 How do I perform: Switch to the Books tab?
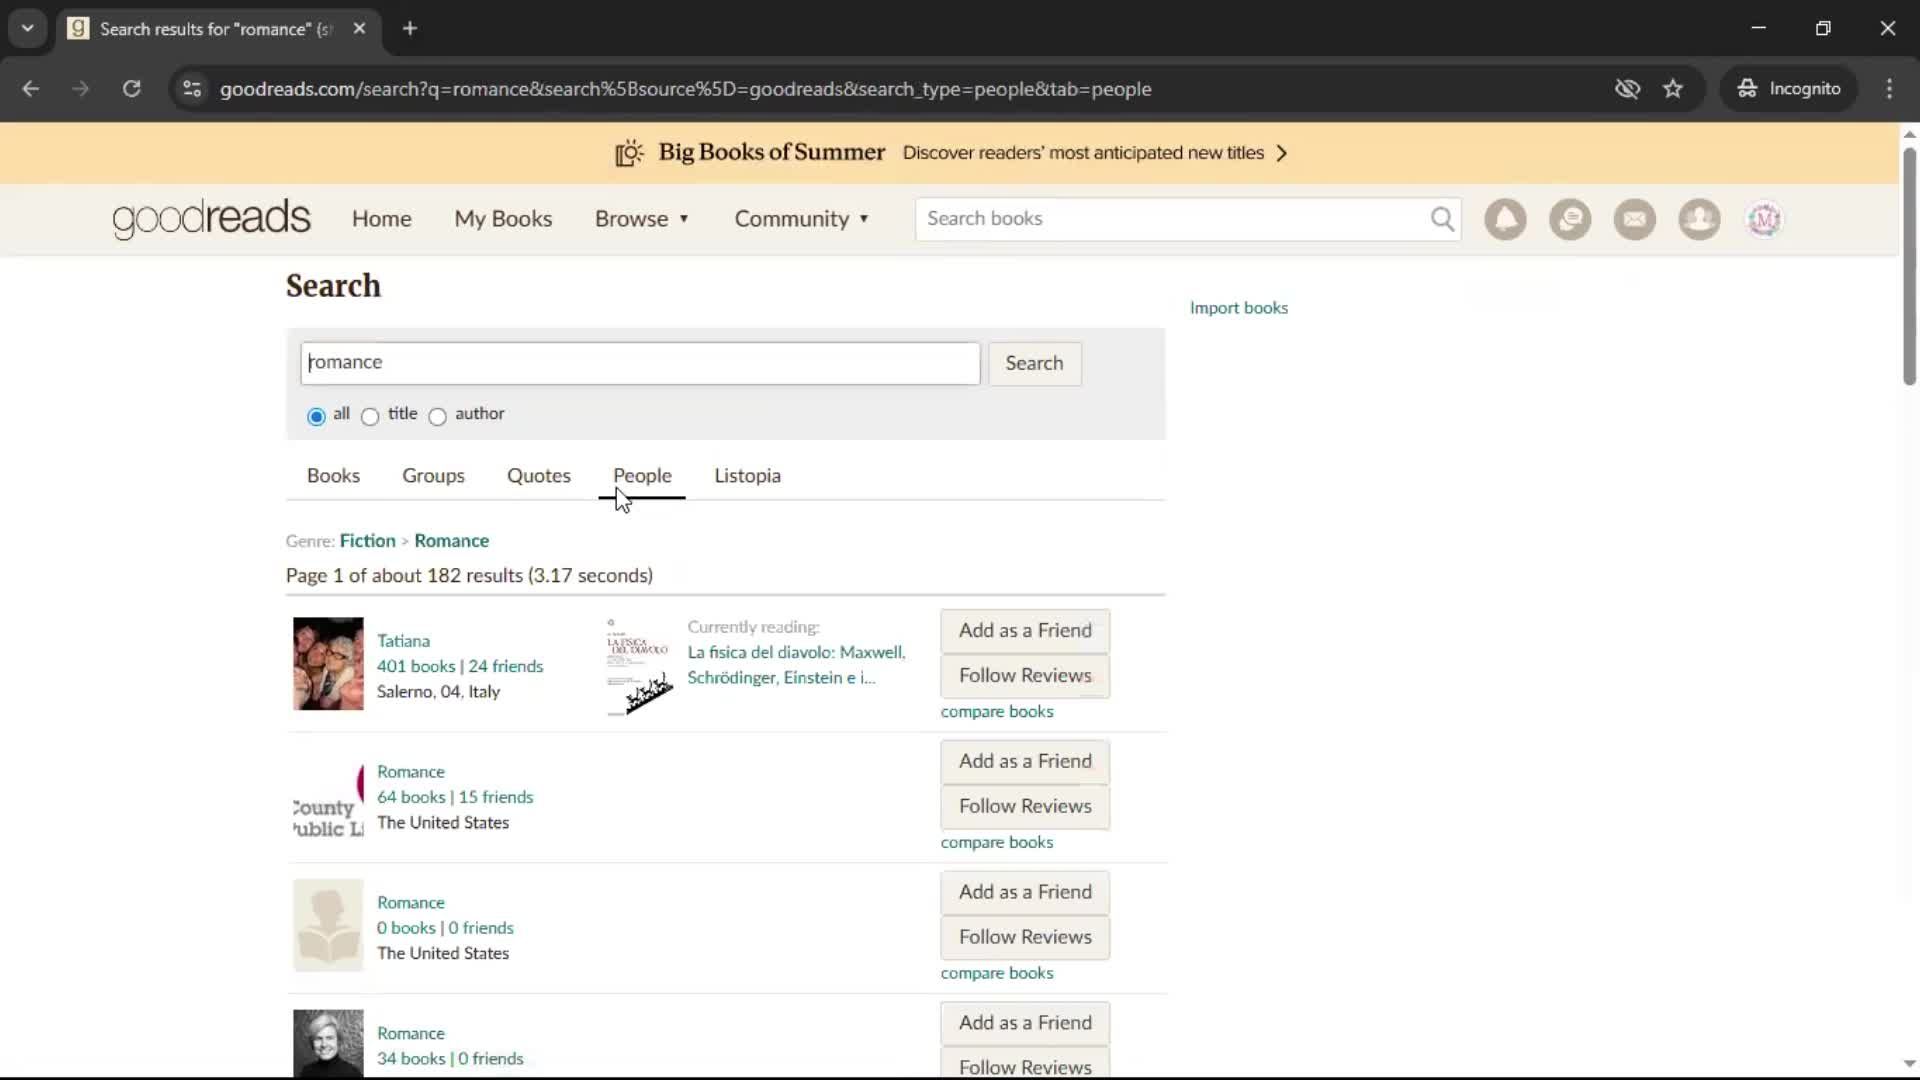[x=333, y=476]
